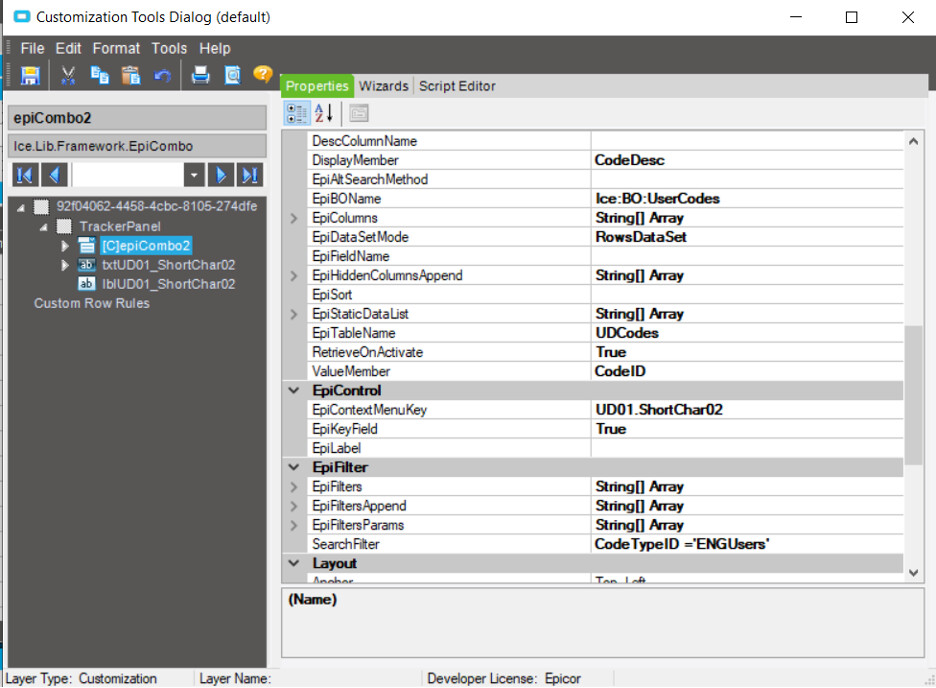This screenshot has height=688, width=936.
Task: Sort properties alphabetically with A-Z icon
Action: (x=324, y=113)
